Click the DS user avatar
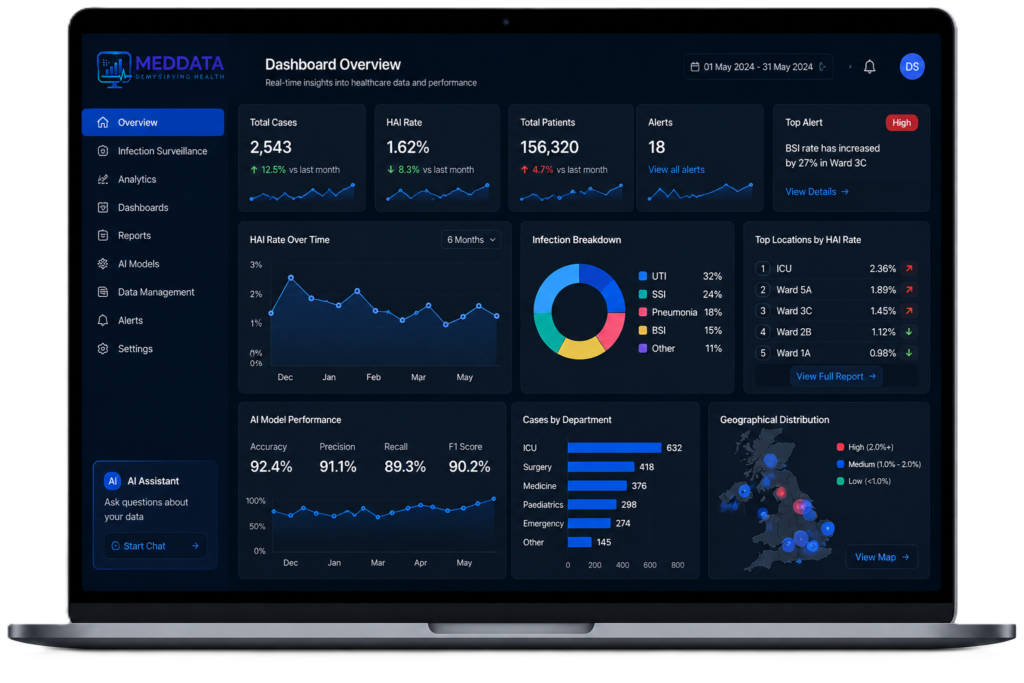This screenshot has width=1024, height=683. click(912, 67)
